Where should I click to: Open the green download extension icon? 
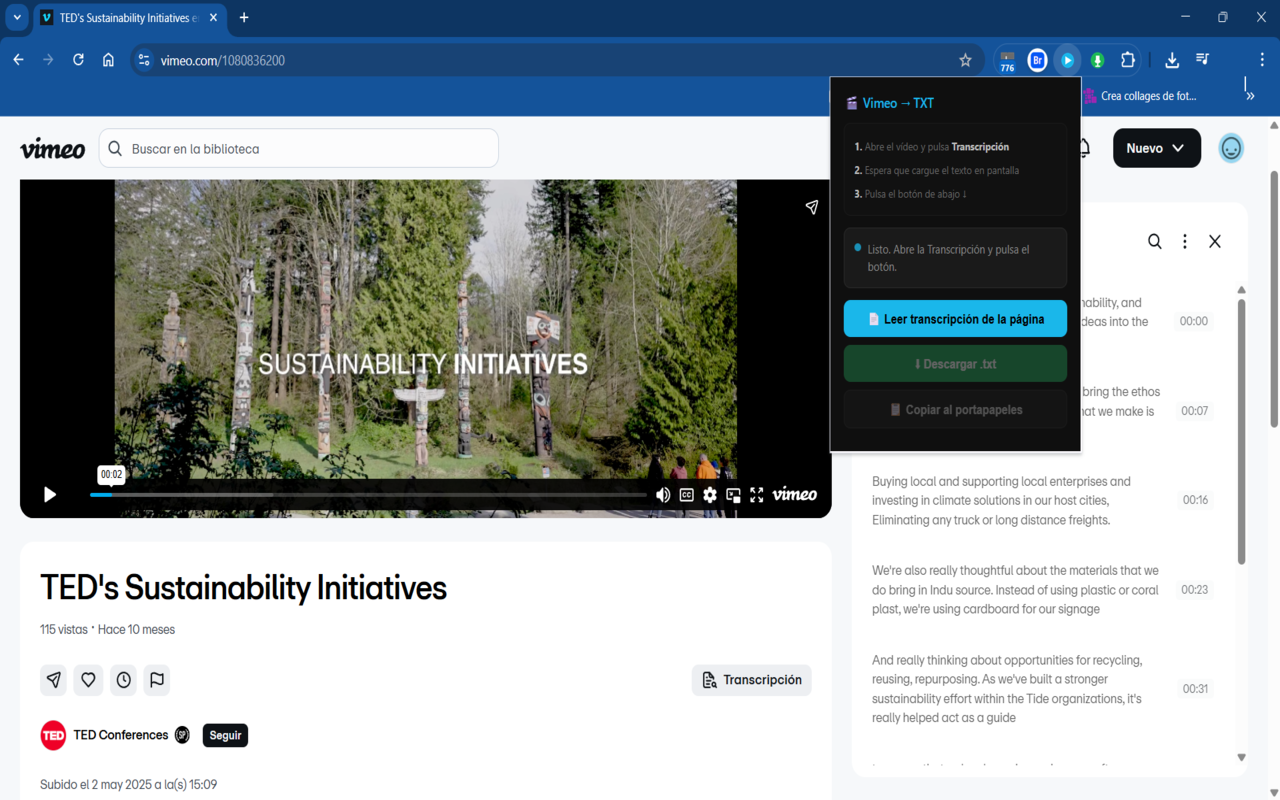click(x=1097, y=60)
